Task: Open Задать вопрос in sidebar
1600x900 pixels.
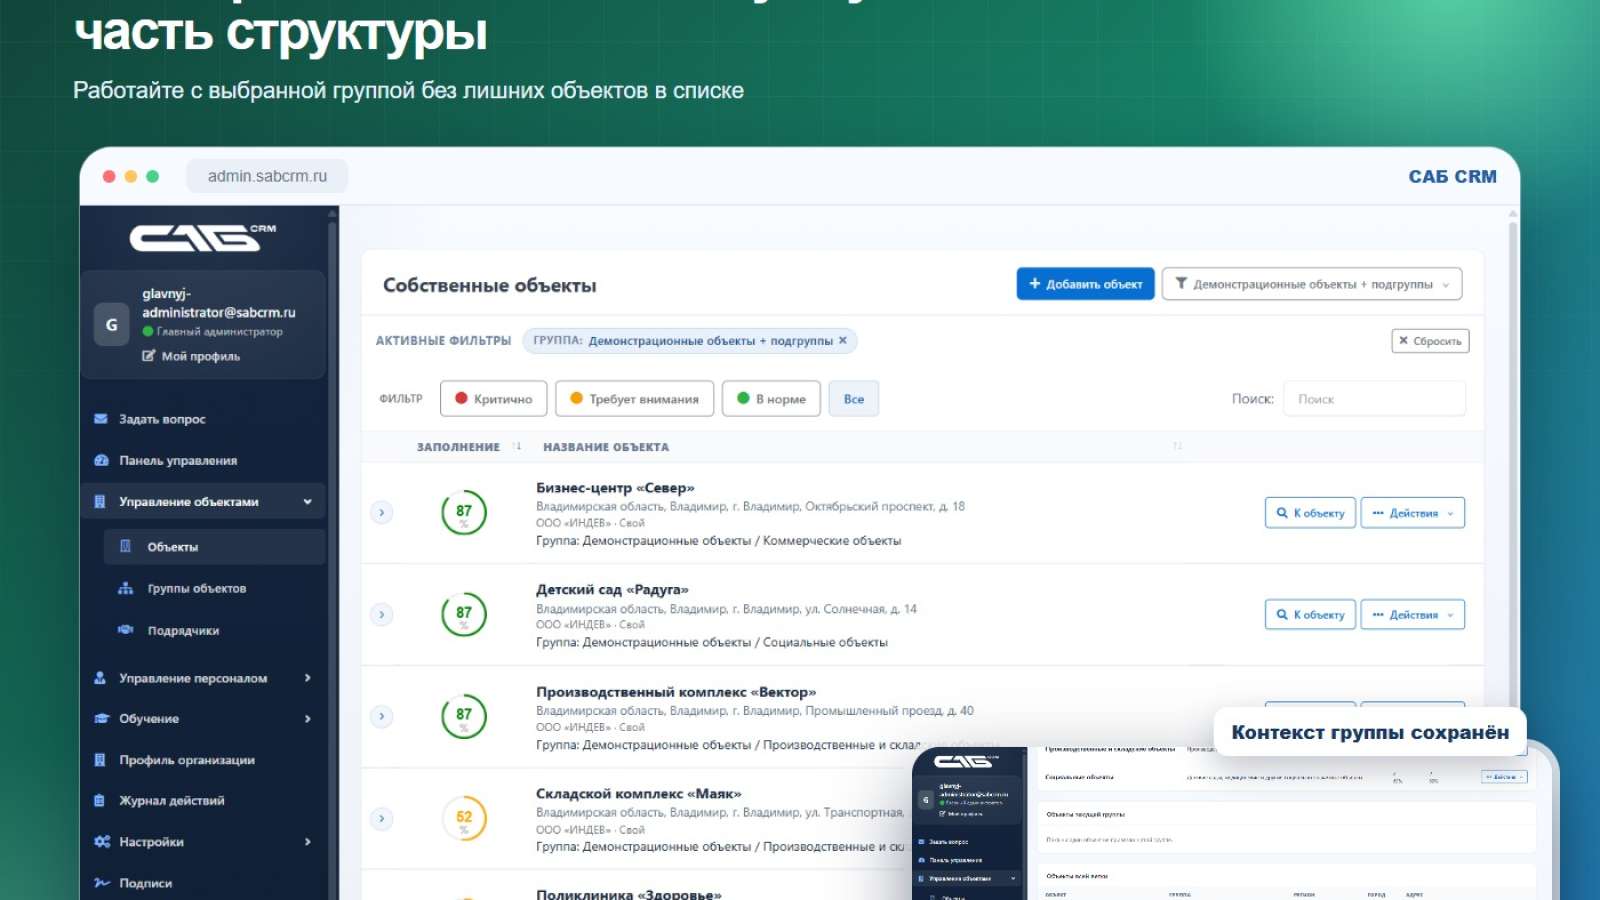Action: pyautogui.click(x=203, y=419)
